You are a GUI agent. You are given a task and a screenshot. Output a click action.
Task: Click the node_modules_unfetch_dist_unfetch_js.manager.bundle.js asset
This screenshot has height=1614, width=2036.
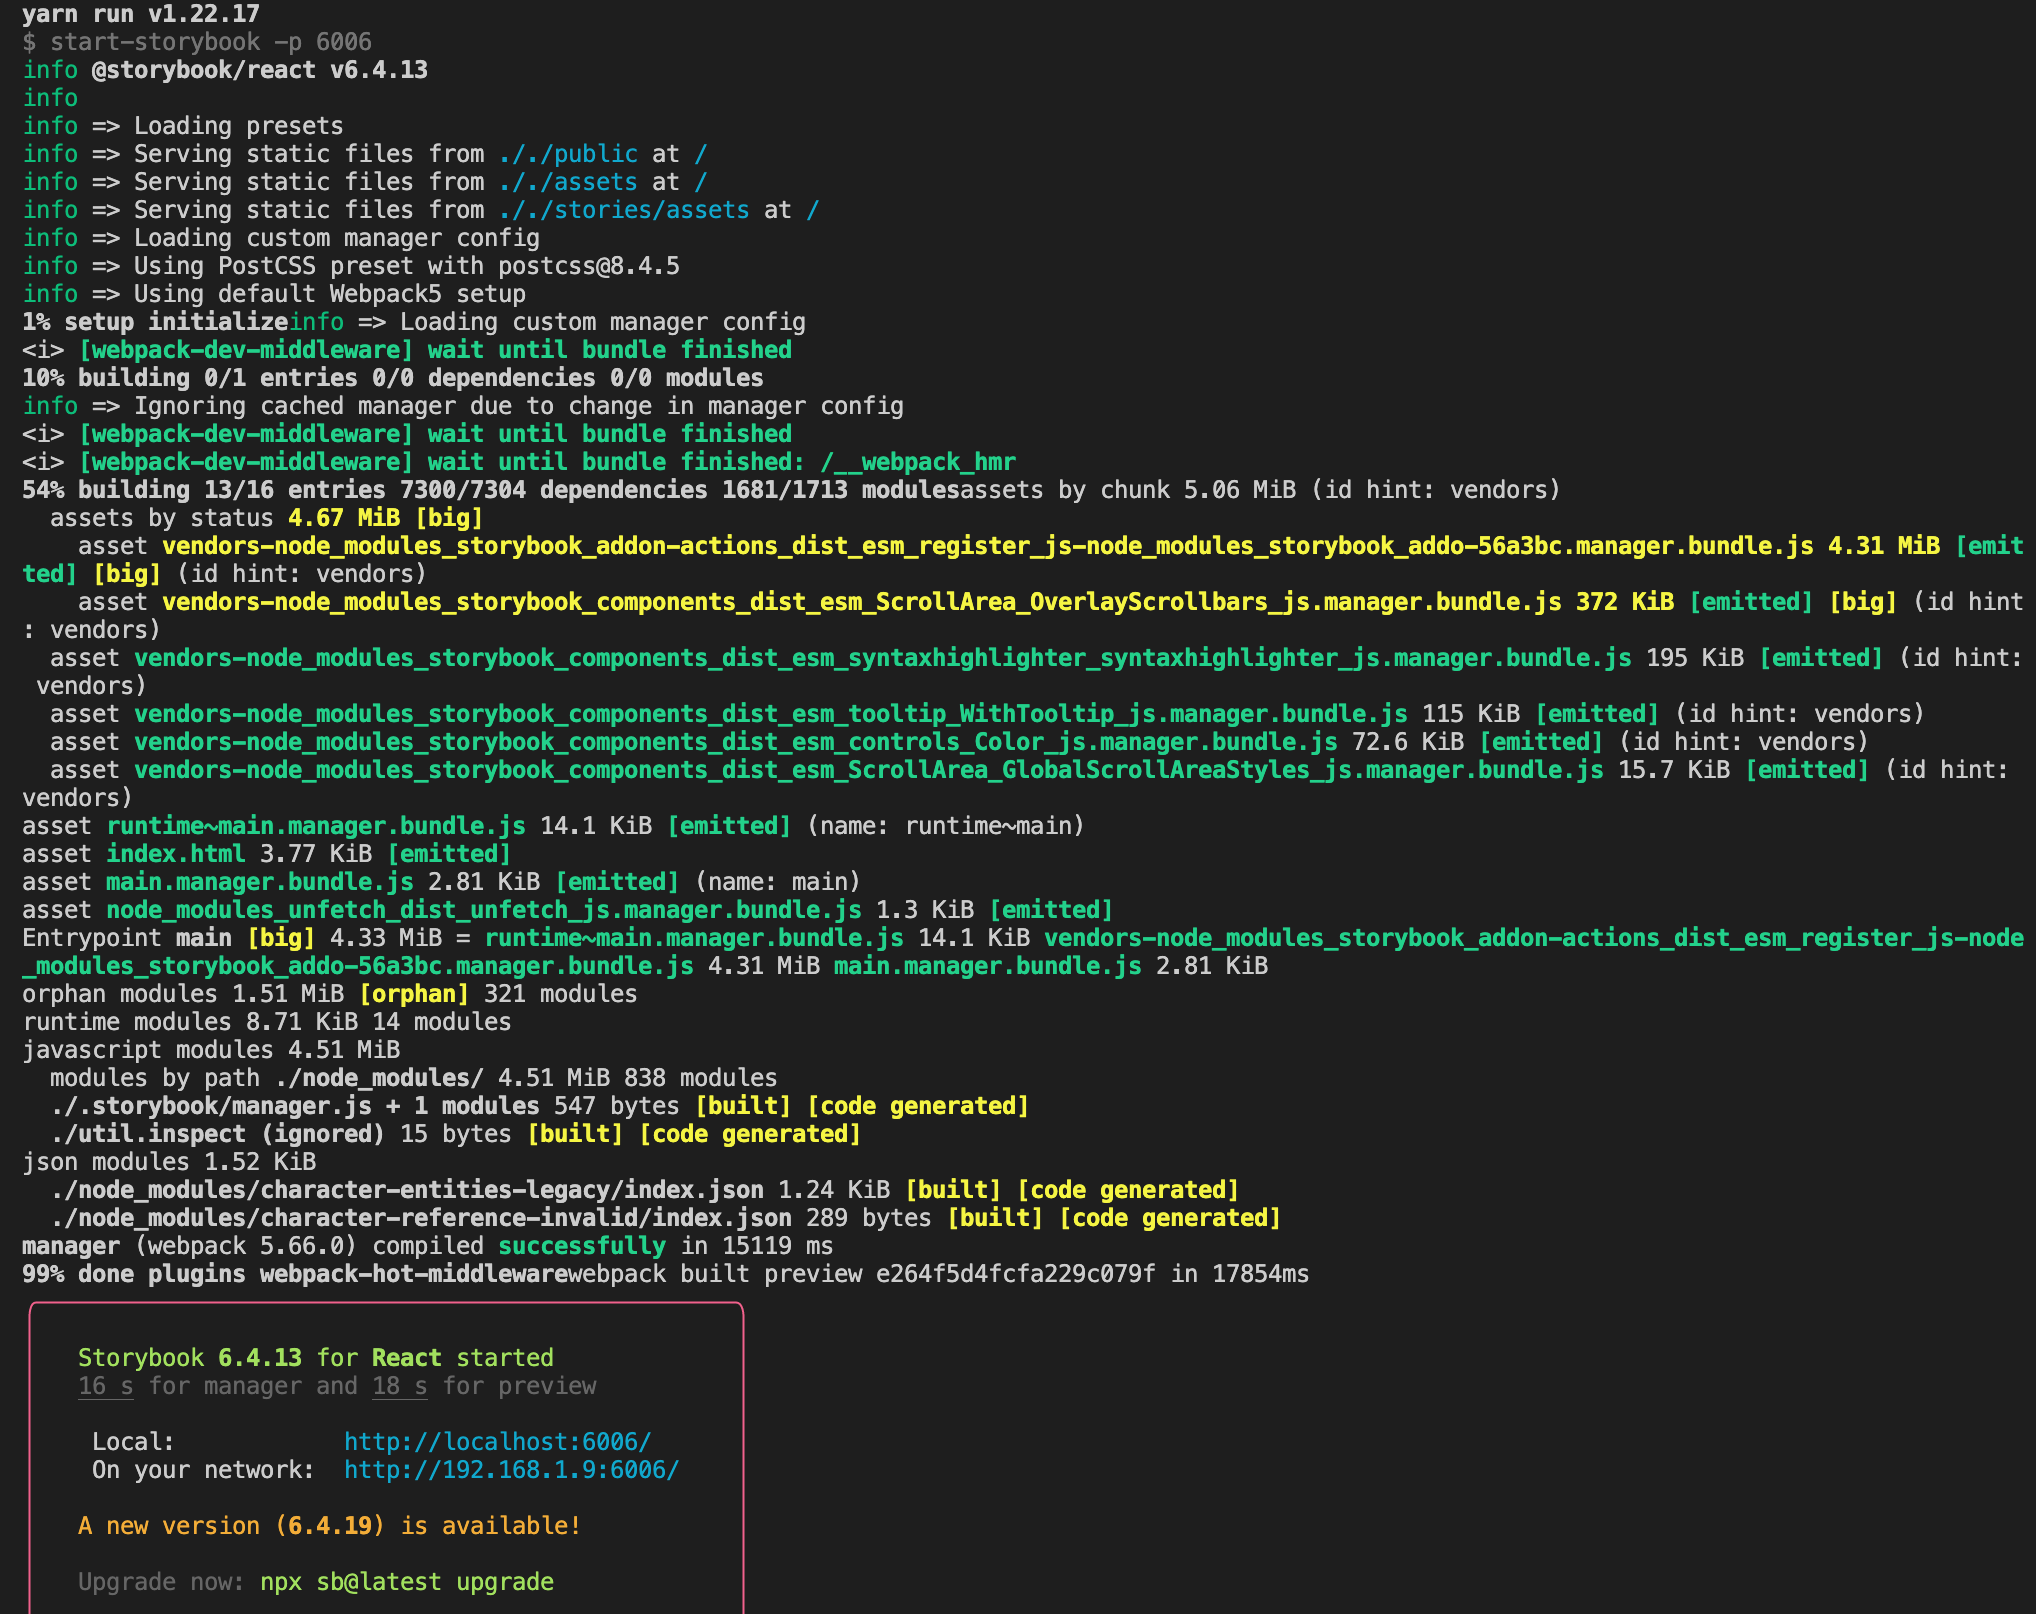click(483, 910)
